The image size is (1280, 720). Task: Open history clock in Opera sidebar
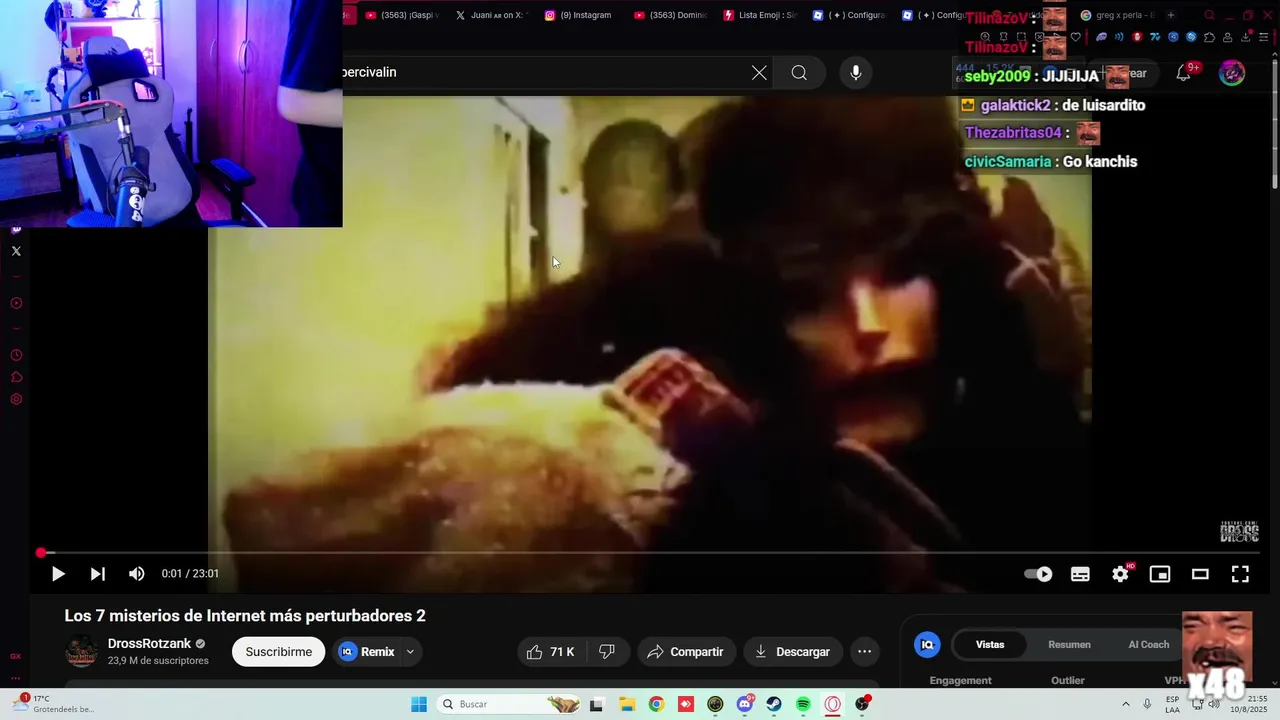coord(16,355)
